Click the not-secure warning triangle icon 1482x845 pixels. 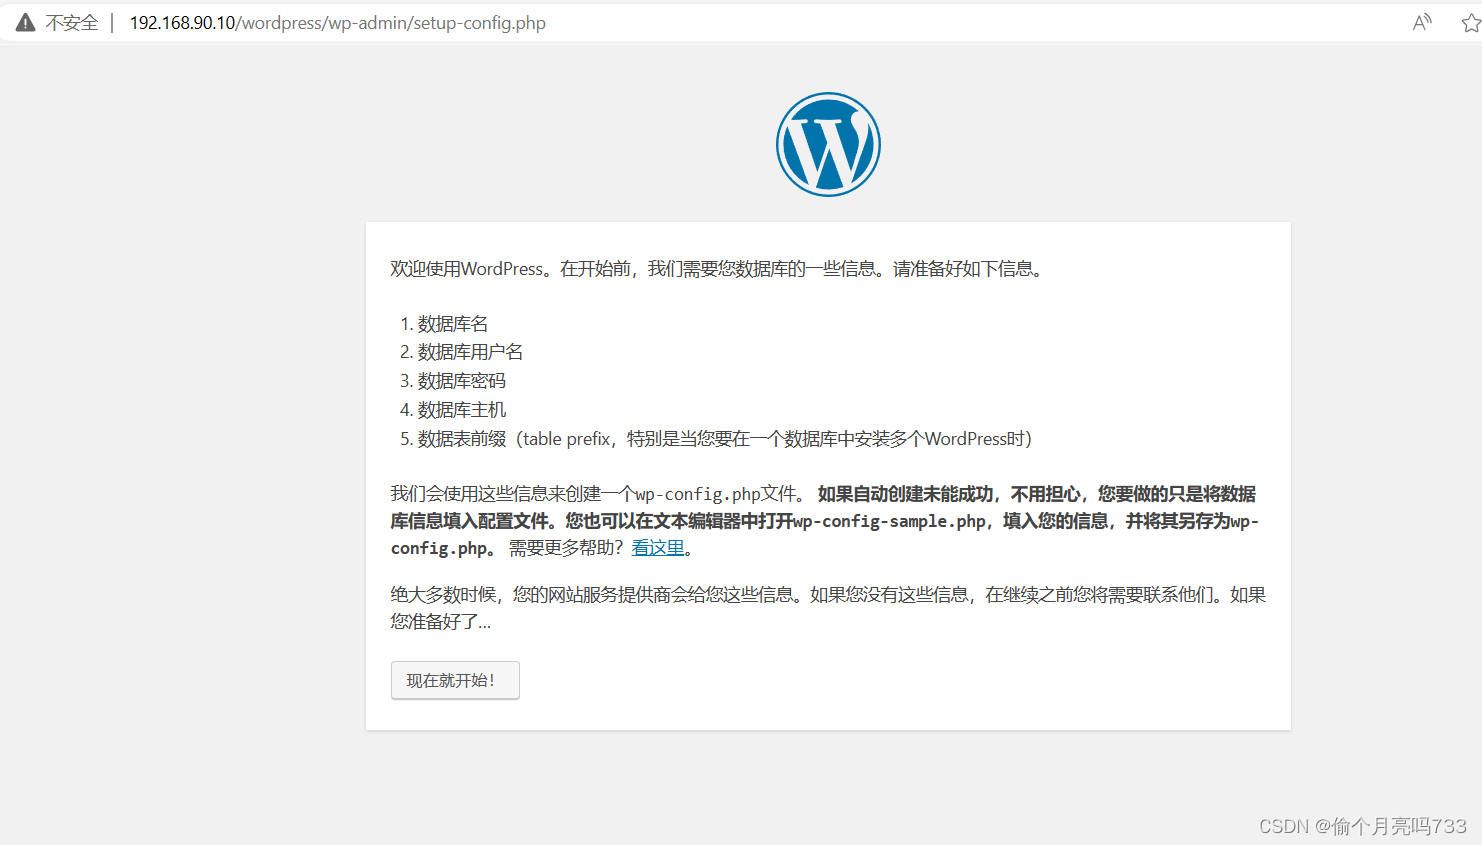point(26,22)
